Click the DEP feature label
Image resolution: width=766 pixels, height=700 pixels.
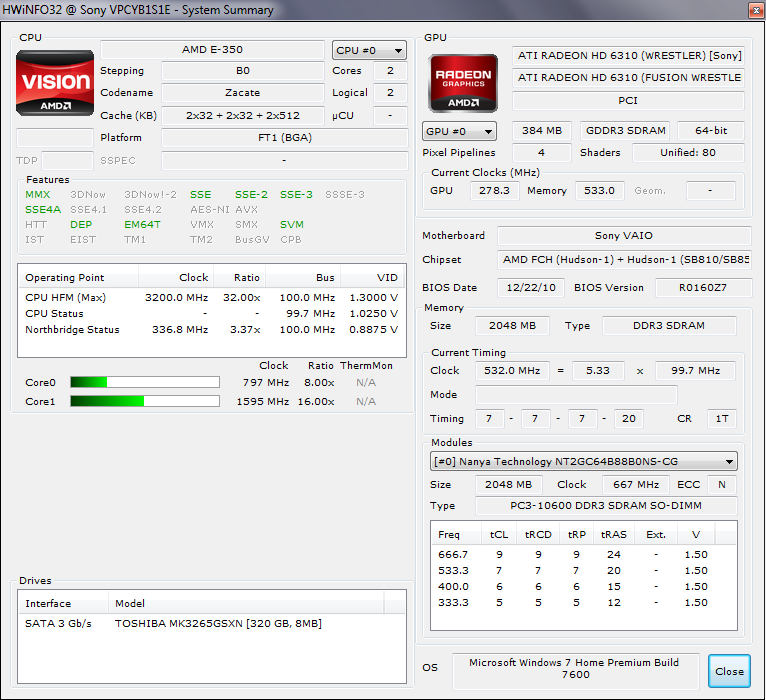(x=81, y=225)
